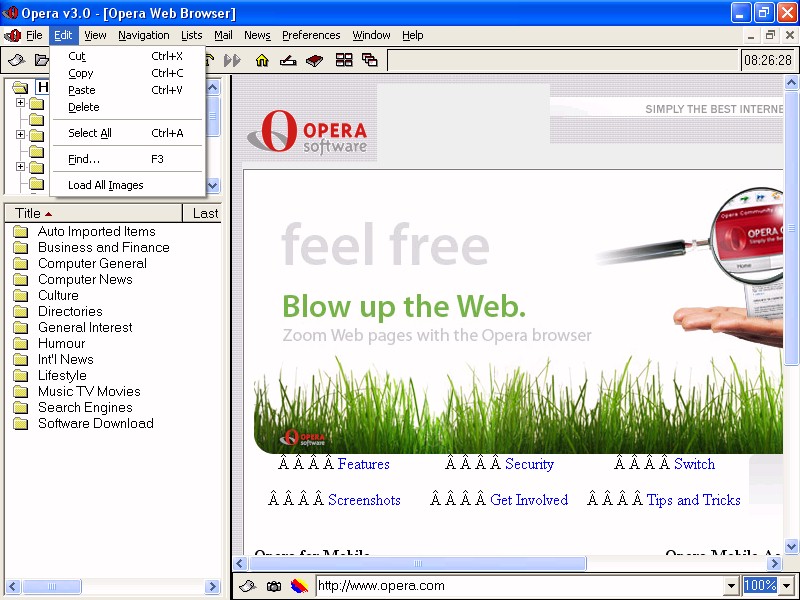Follow the Features link on the page
The width and height of the screenshot is (800, 600).
click(363, 464)
